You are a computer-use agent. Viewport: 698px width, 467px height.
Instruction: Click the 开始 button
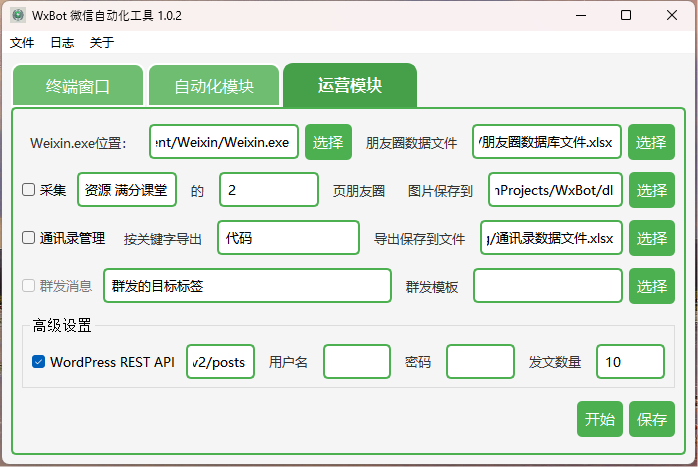tap(600, 419)
